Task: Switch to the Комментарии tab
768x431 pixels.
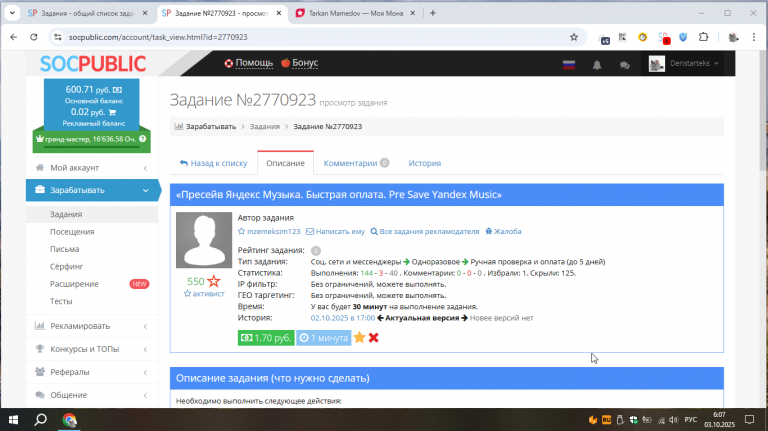Action: pos(356,163)
